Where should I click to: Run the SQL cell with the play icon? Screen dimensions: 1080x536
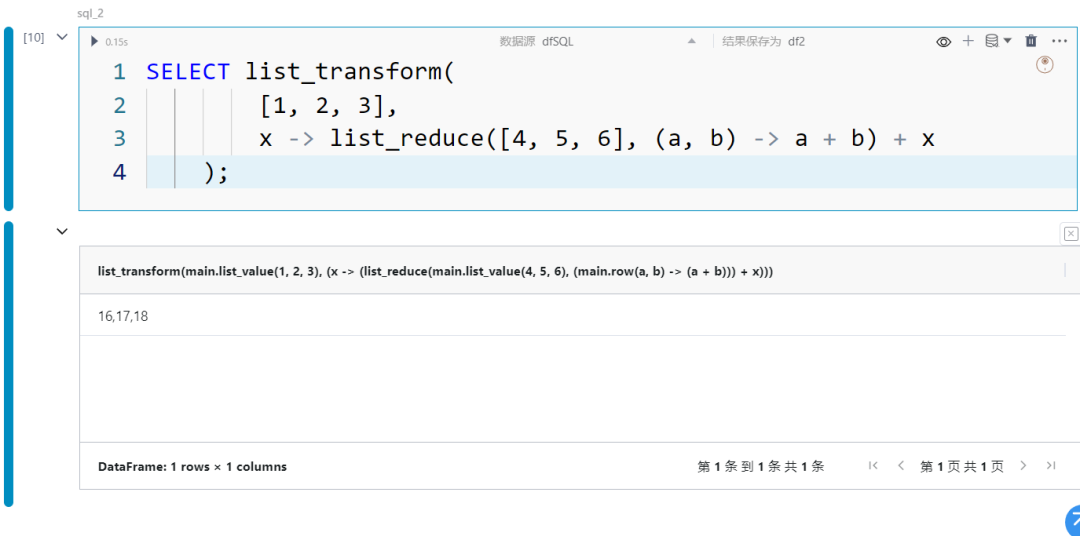point(94,41)
